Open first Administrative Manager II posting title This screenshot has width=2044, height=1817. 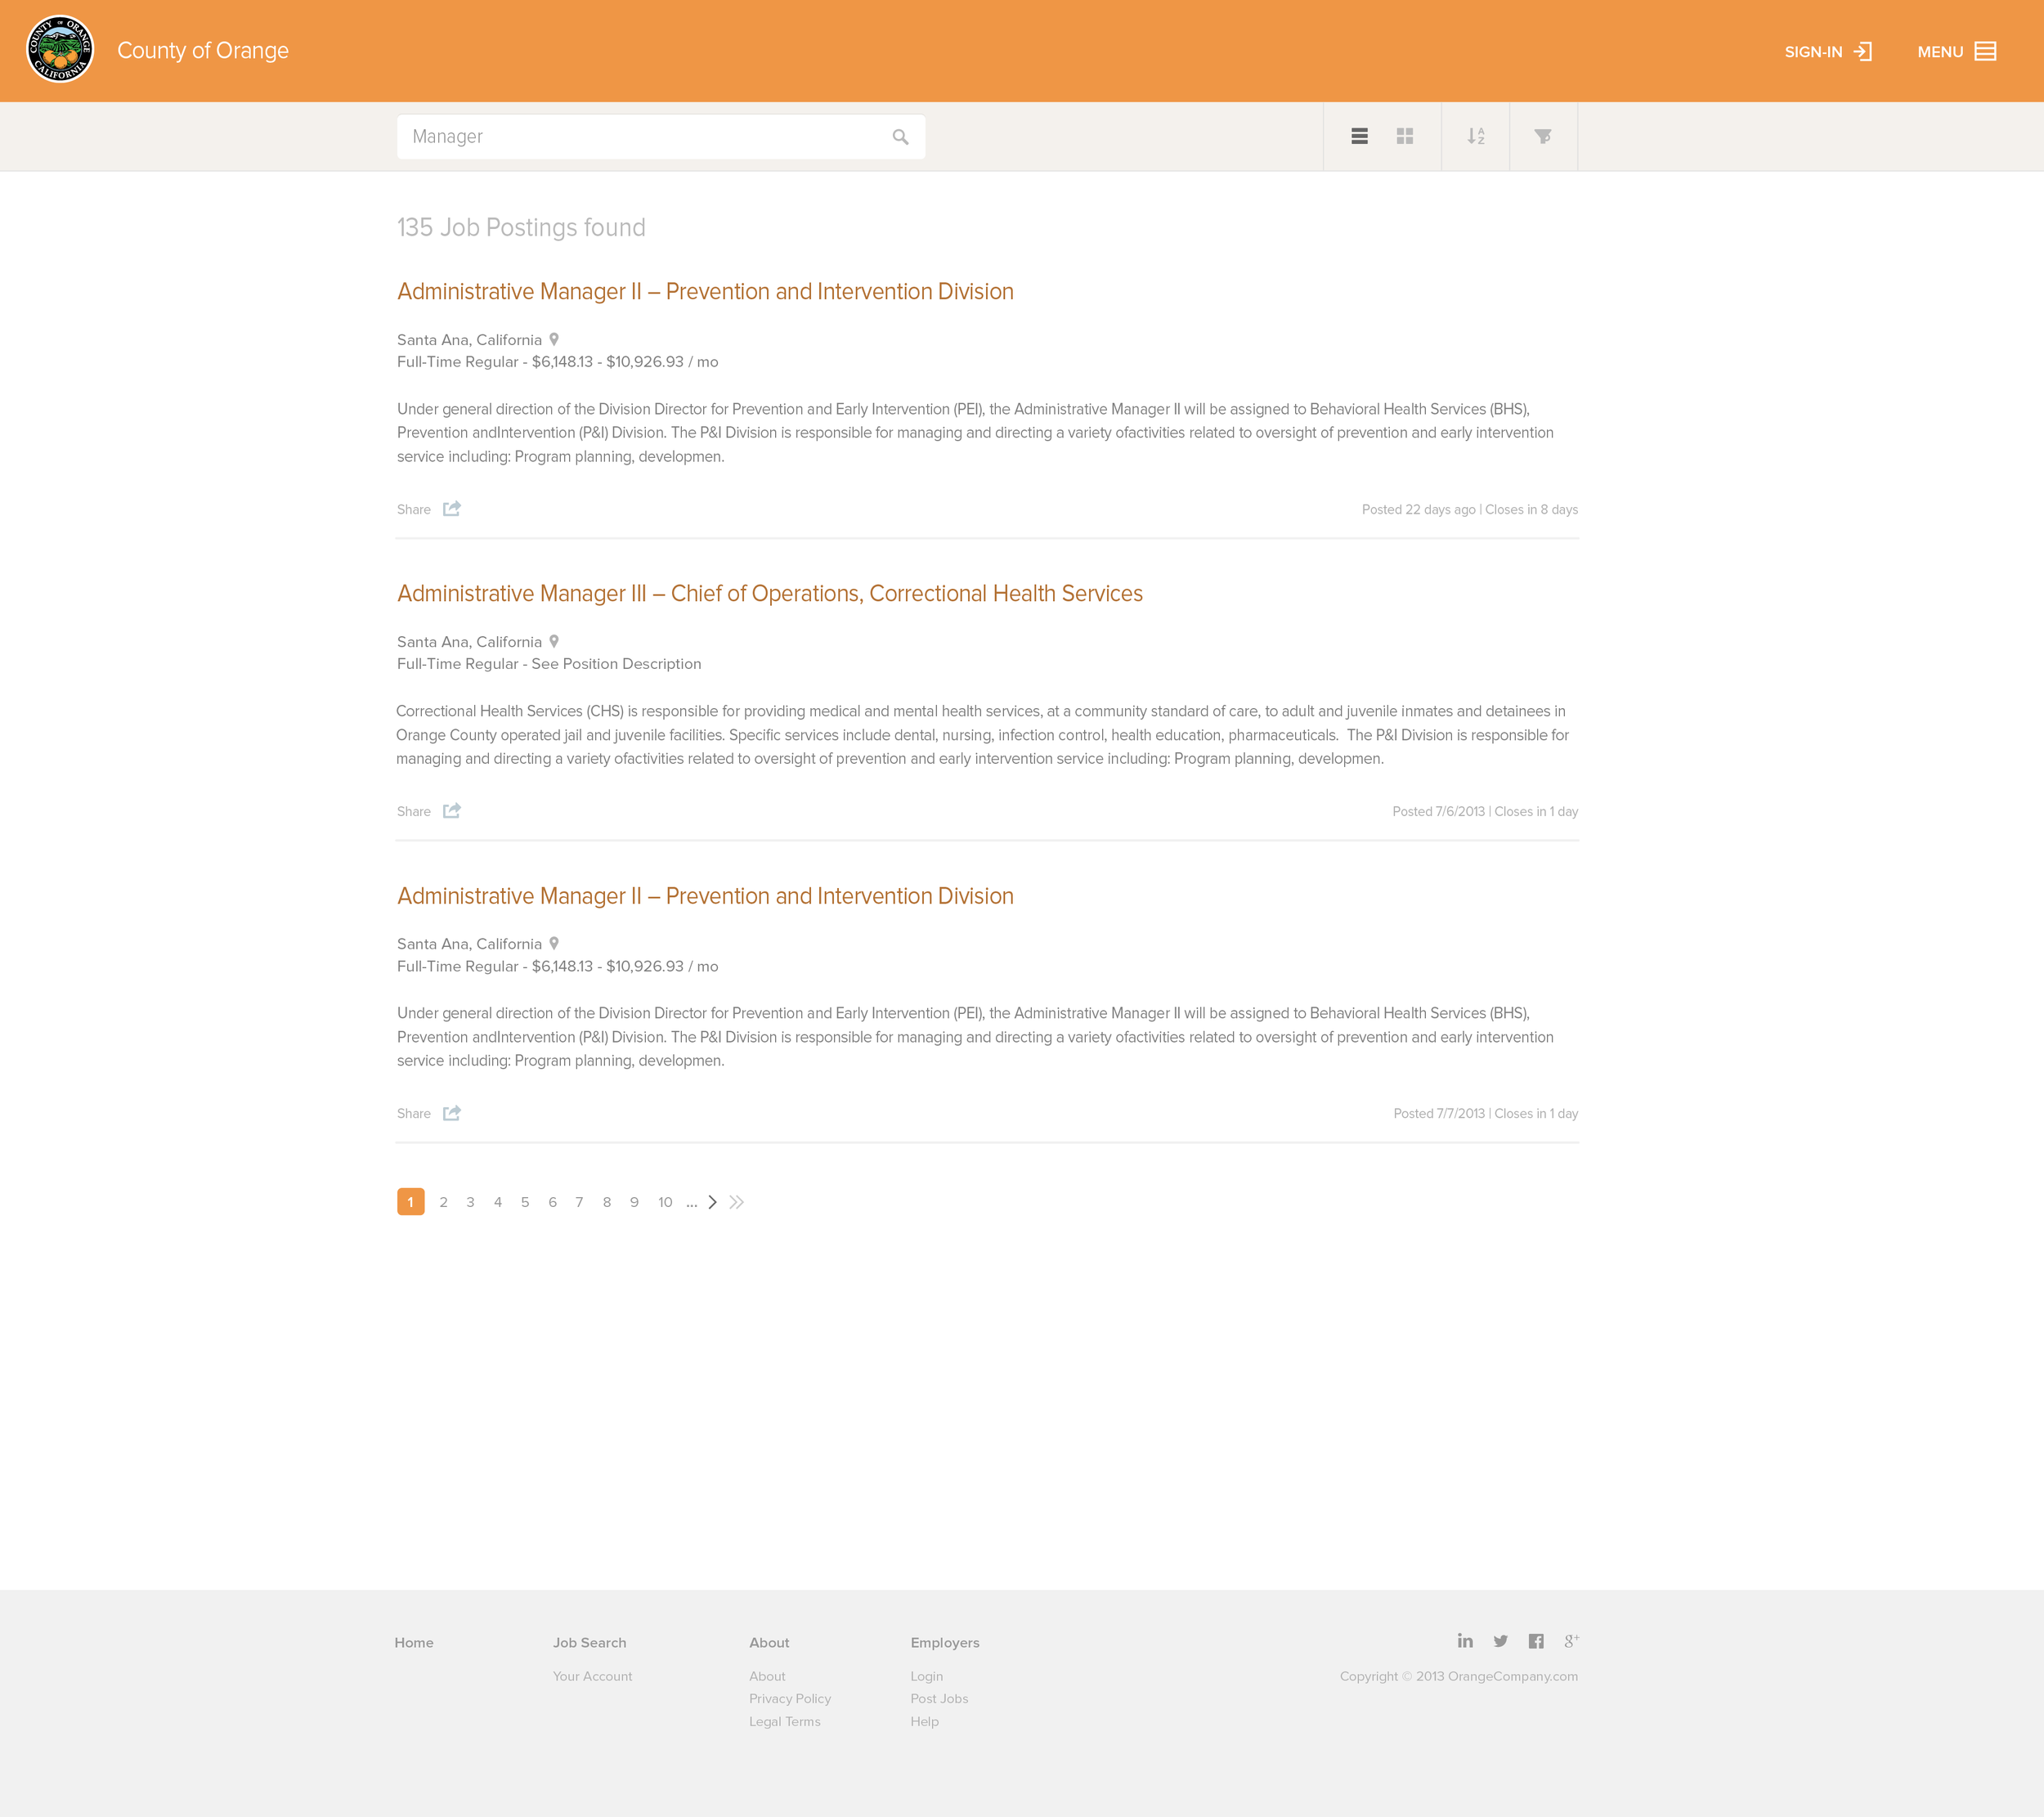[705, 291]
